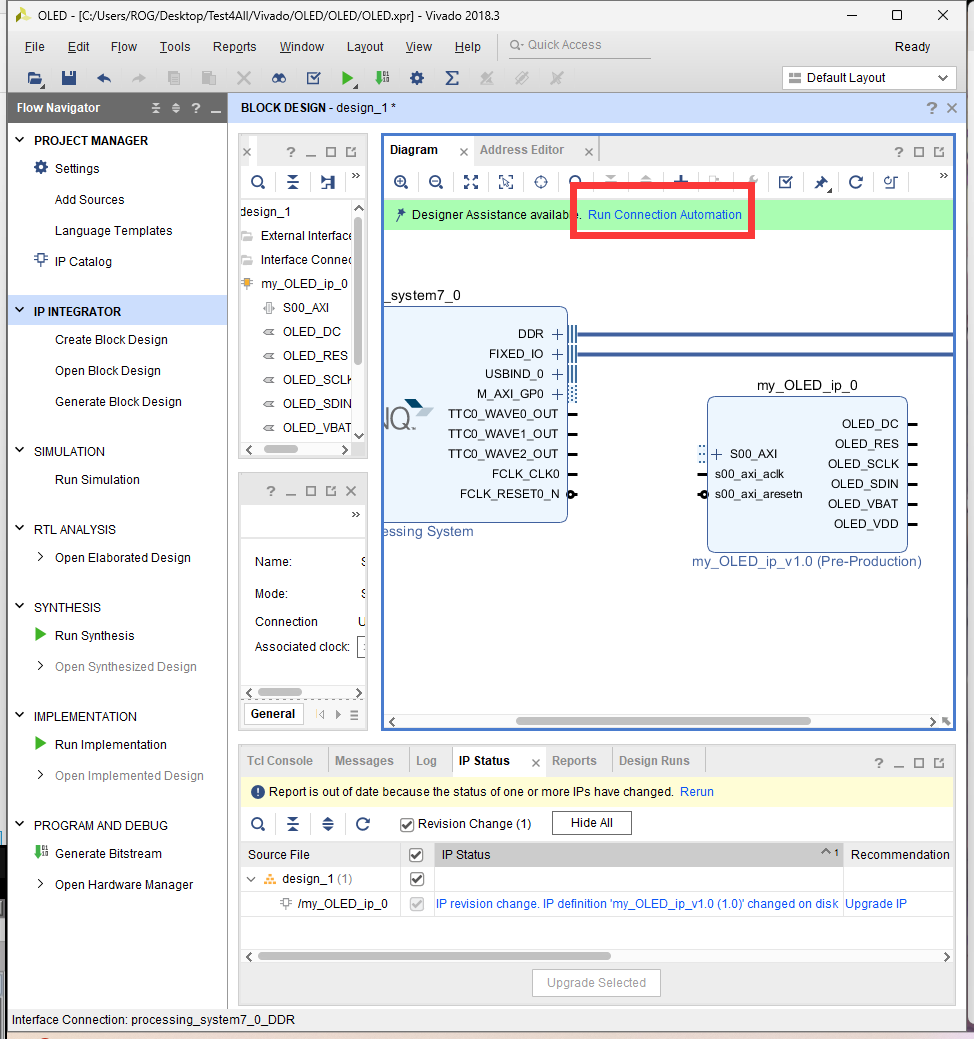The height and width of the screenshot is (1039, 974).
Task: Click the Run Connection Automation link
Action: pyautogui.click(x=665, y=215)
